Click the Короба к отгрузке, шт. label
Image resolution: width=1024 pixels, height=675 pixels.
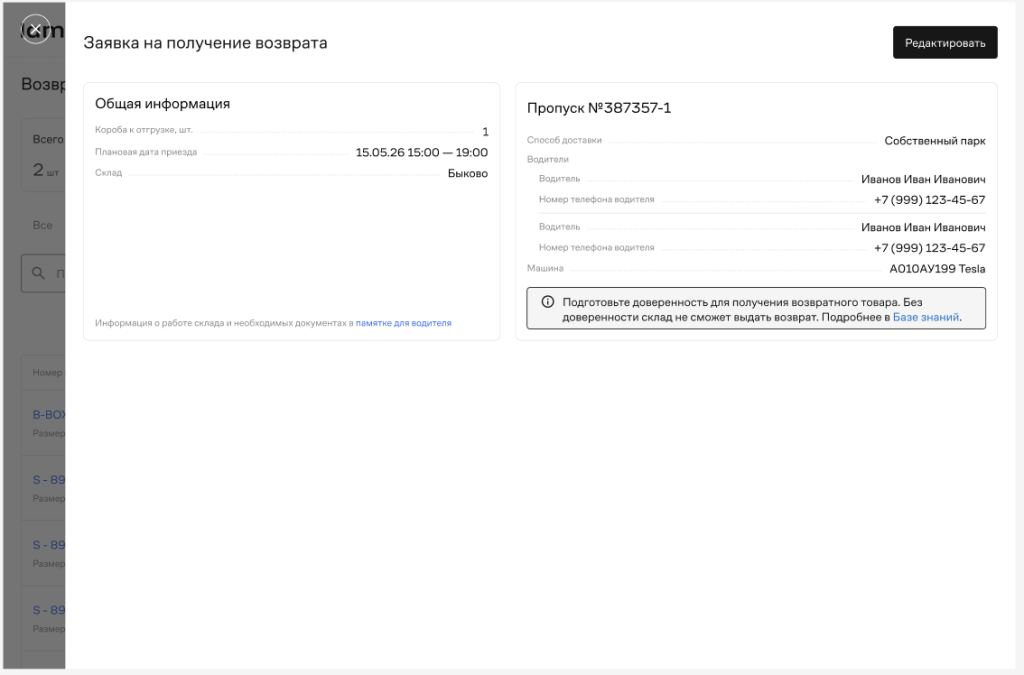pos(144,130)
